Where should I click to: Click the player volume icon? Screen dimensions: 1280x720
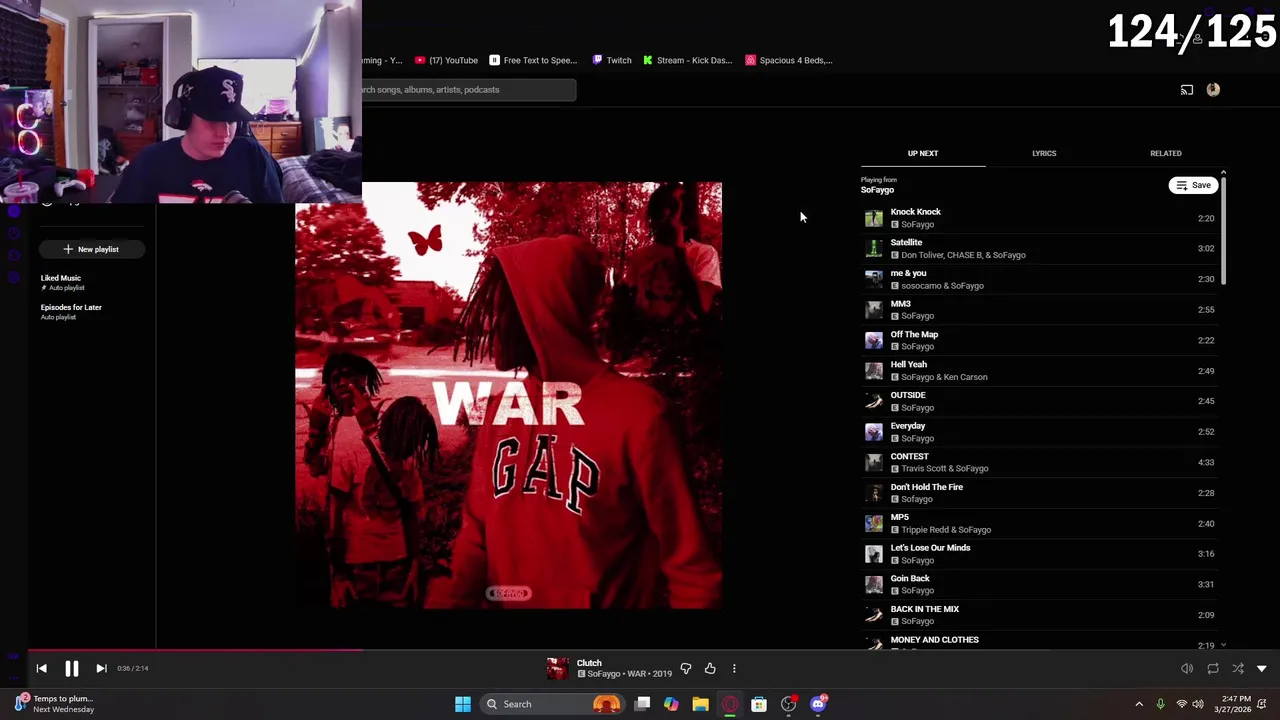click(1187, 668)
